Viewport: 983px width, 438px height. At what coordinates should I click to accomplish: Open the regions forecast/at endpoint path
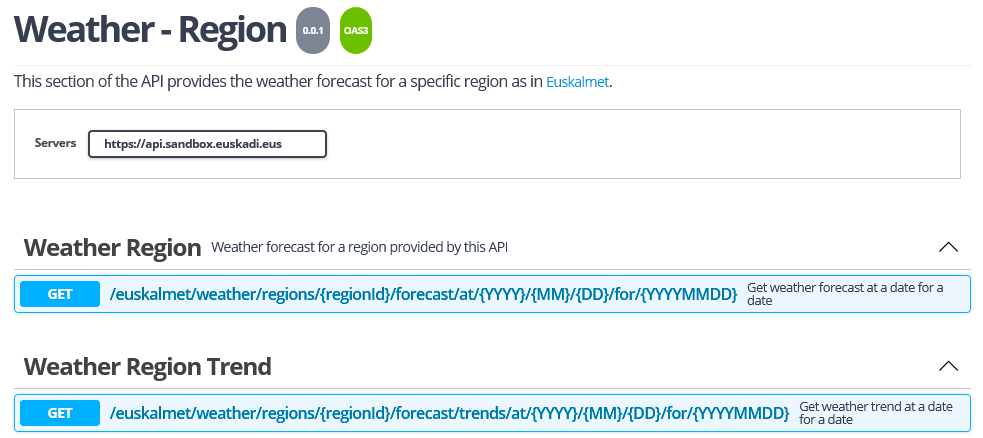coord(423,294)
